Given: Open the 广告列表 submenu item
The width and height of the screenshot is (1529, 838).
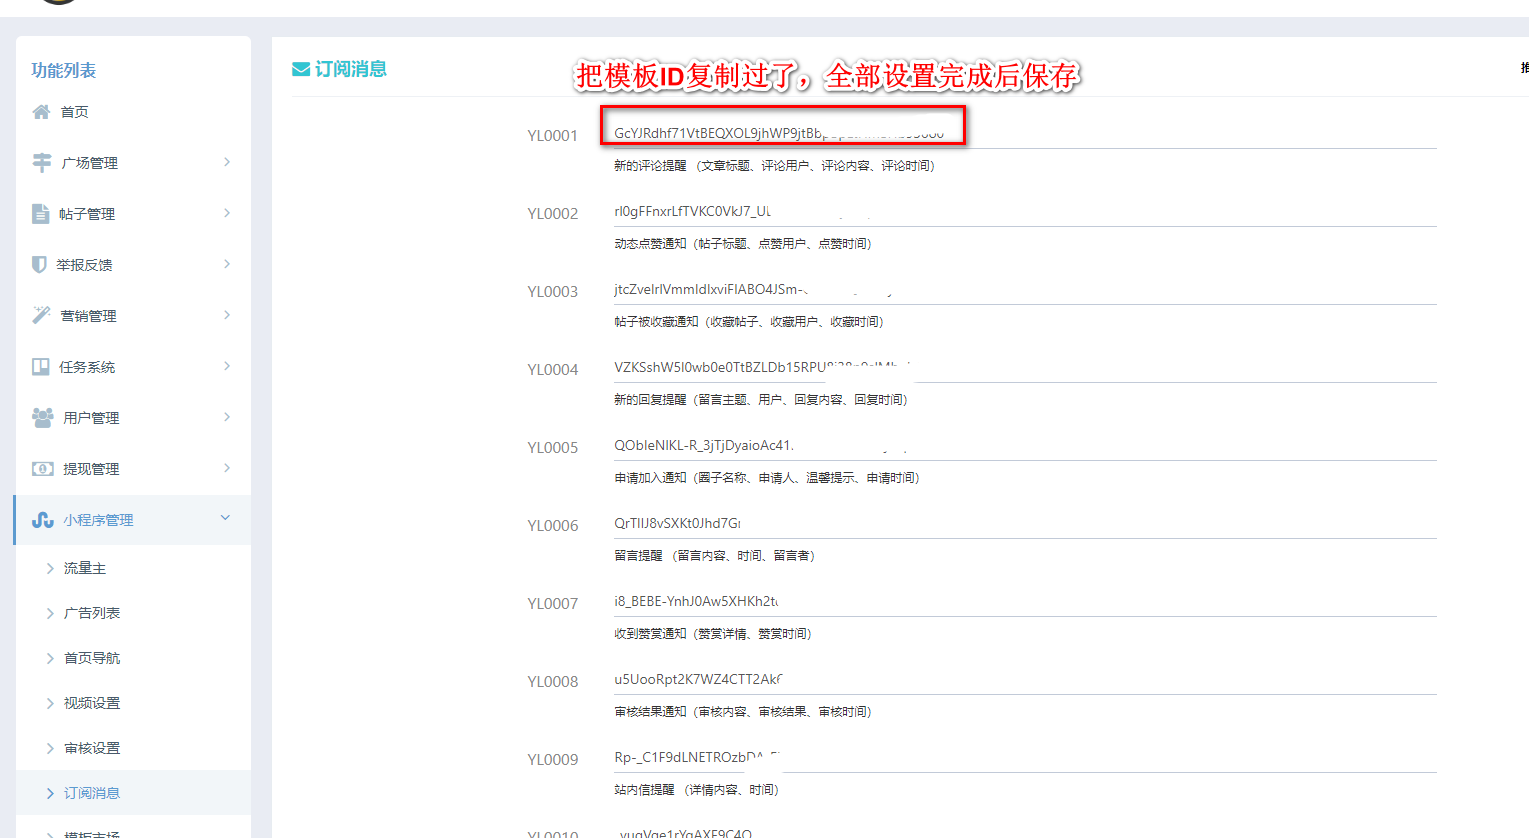Looking at the screenshot, I should click(x=92, y=613).
